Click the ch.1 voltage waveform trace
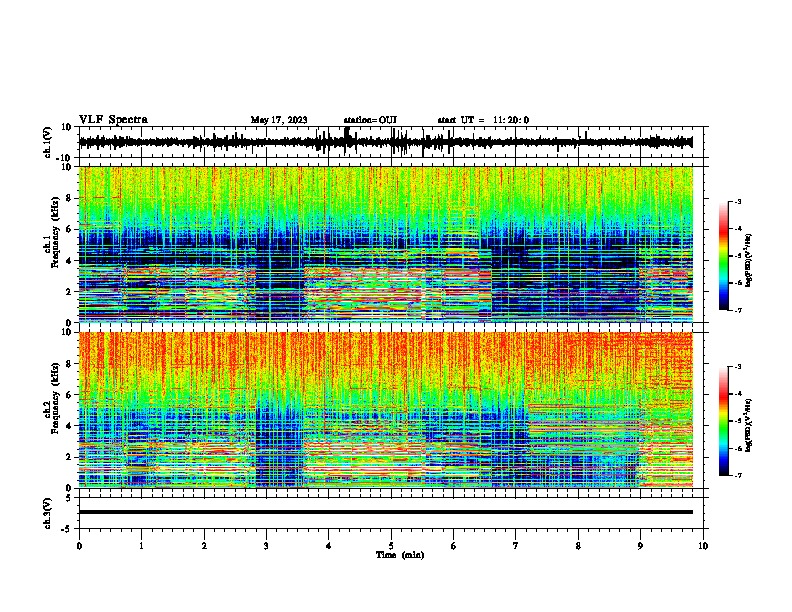This screenshot has width=792, height=612. click(386, 142)
